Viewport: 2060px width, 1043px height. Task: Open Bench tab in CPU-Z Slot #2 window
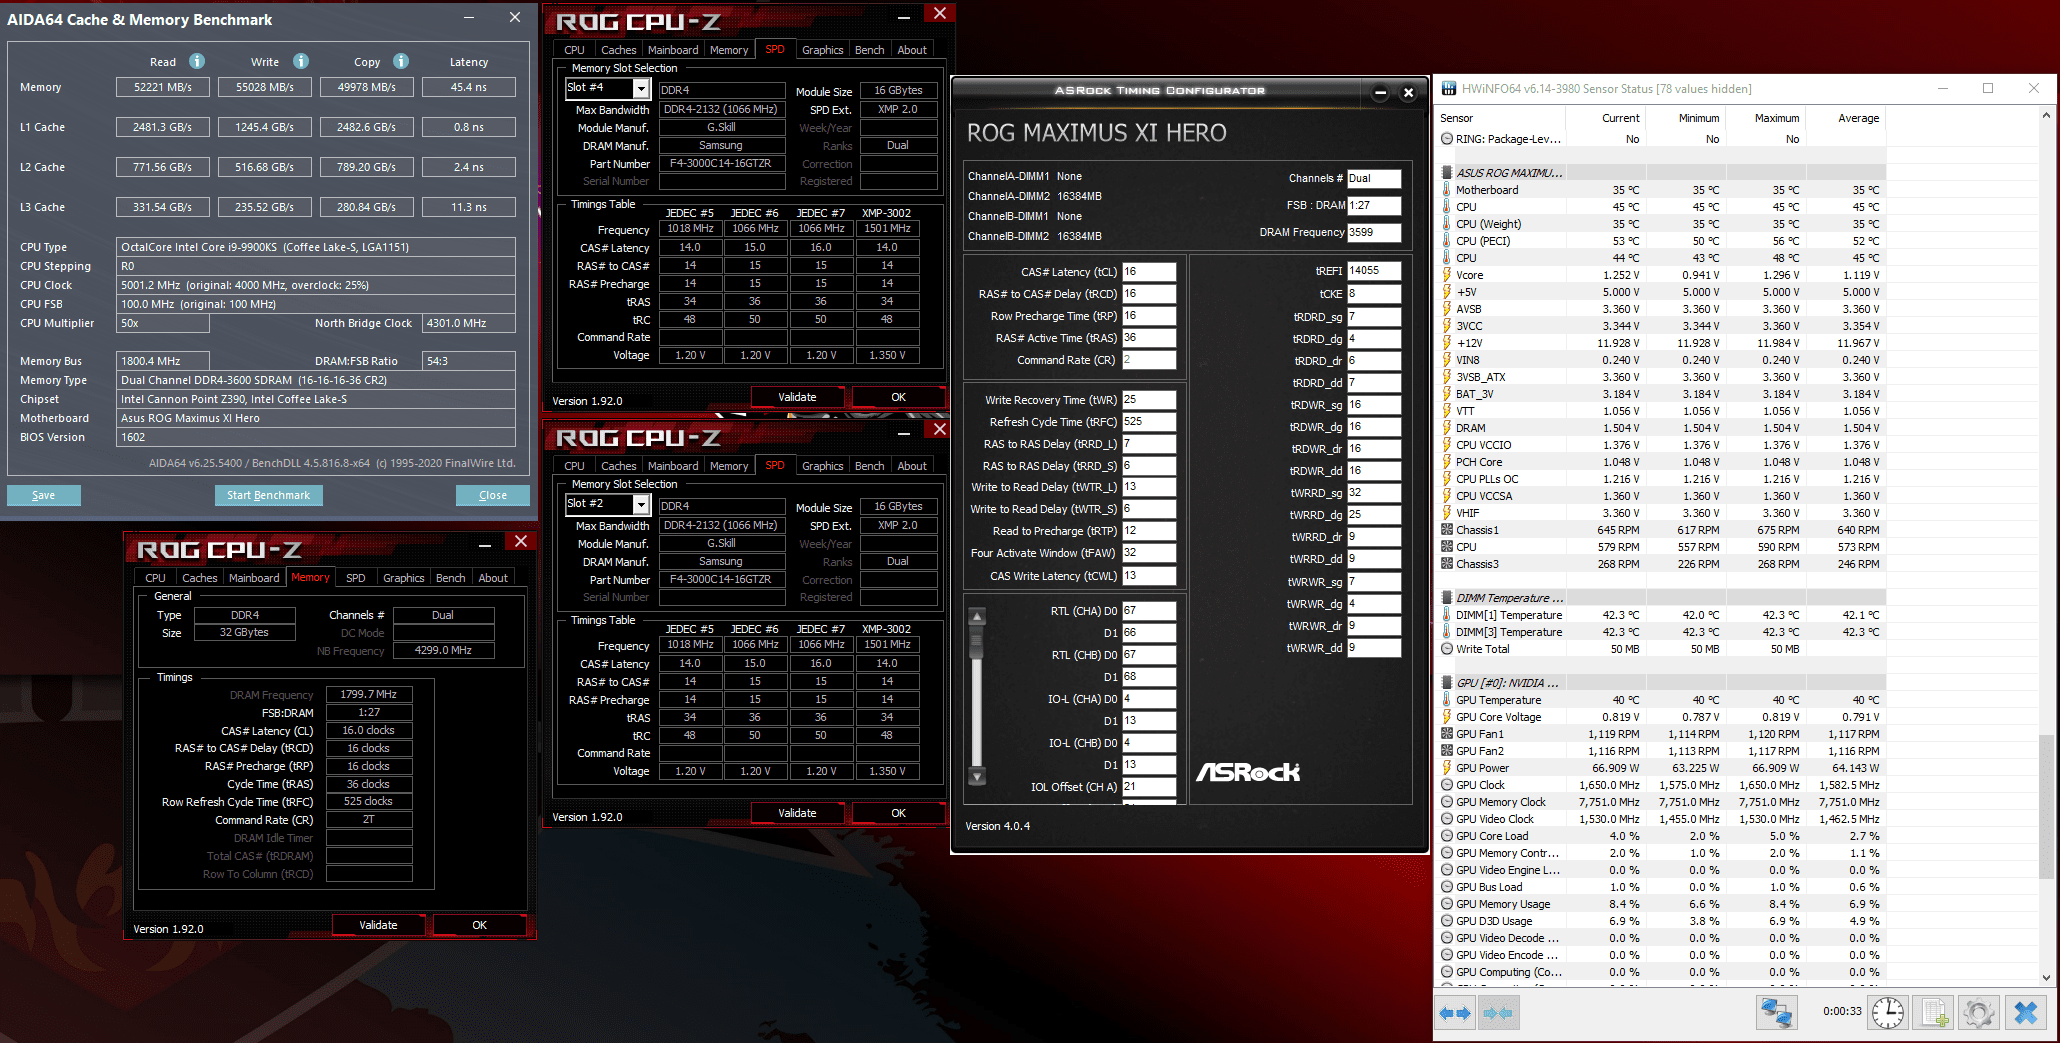click(x=869, y=466)
